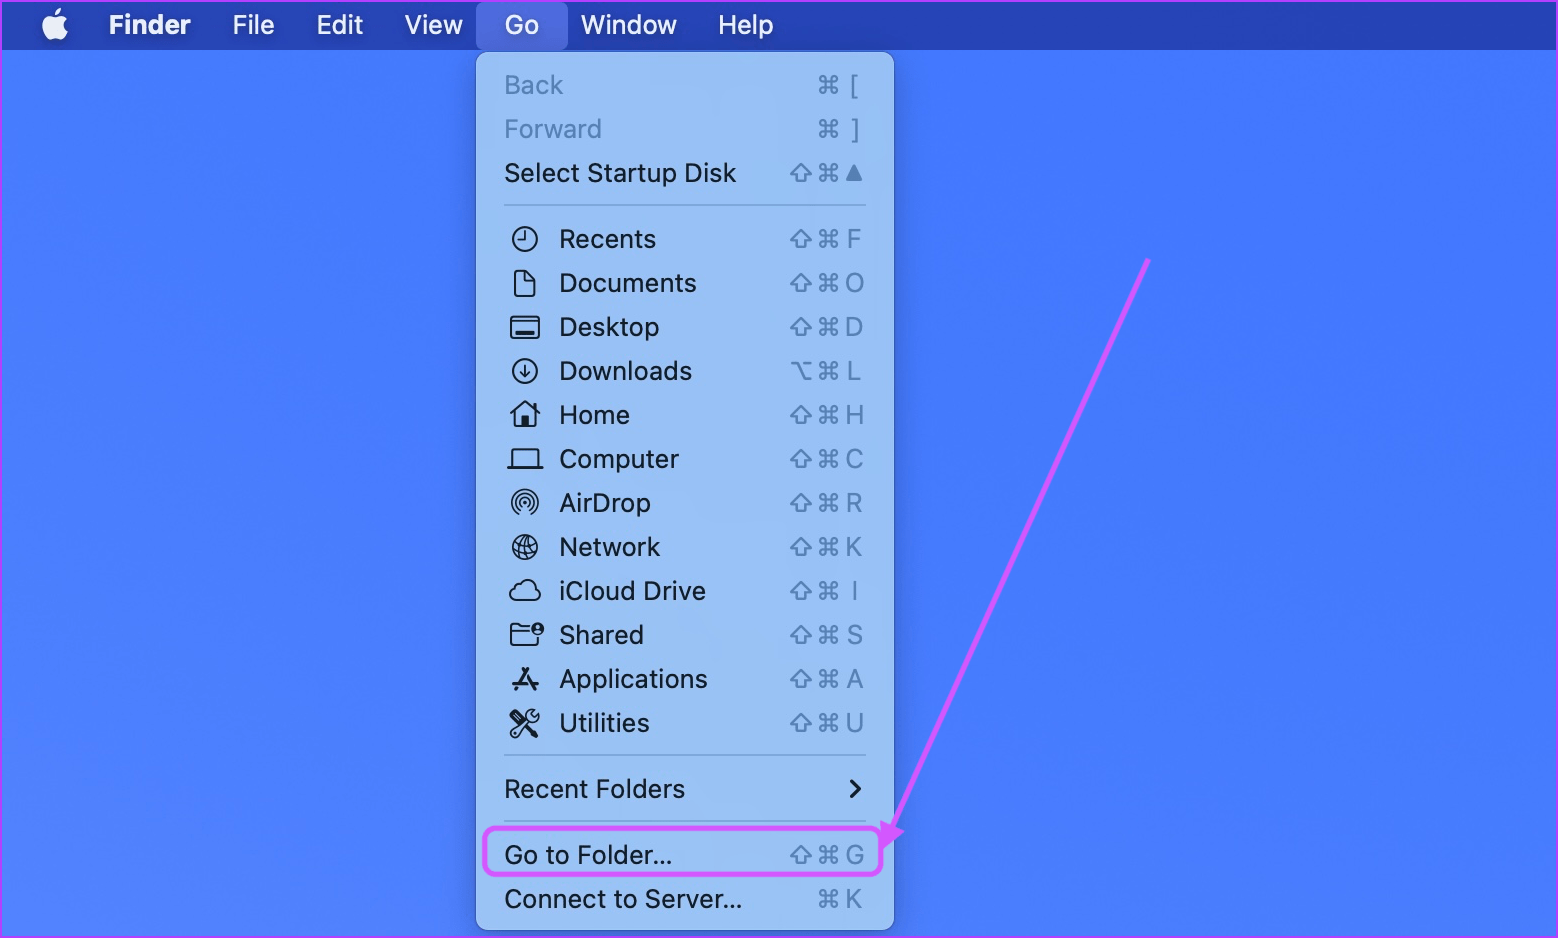Open the File menu
The width and height of the screenshot is (1558, 938).
tap(253, 25)
